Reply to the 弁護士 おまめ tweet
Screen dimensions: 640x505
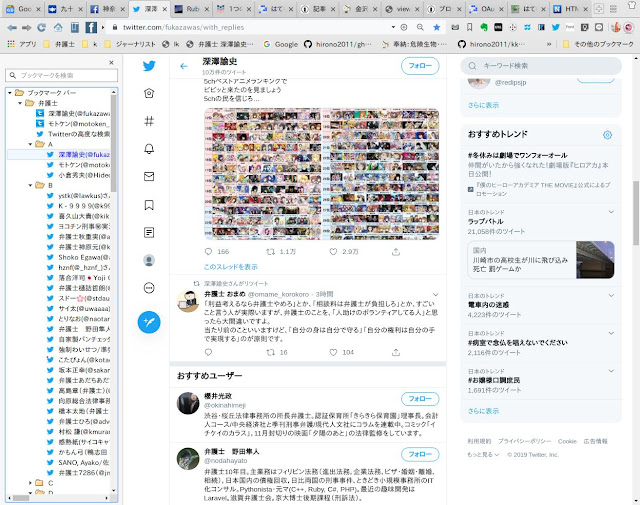[209, 352]
